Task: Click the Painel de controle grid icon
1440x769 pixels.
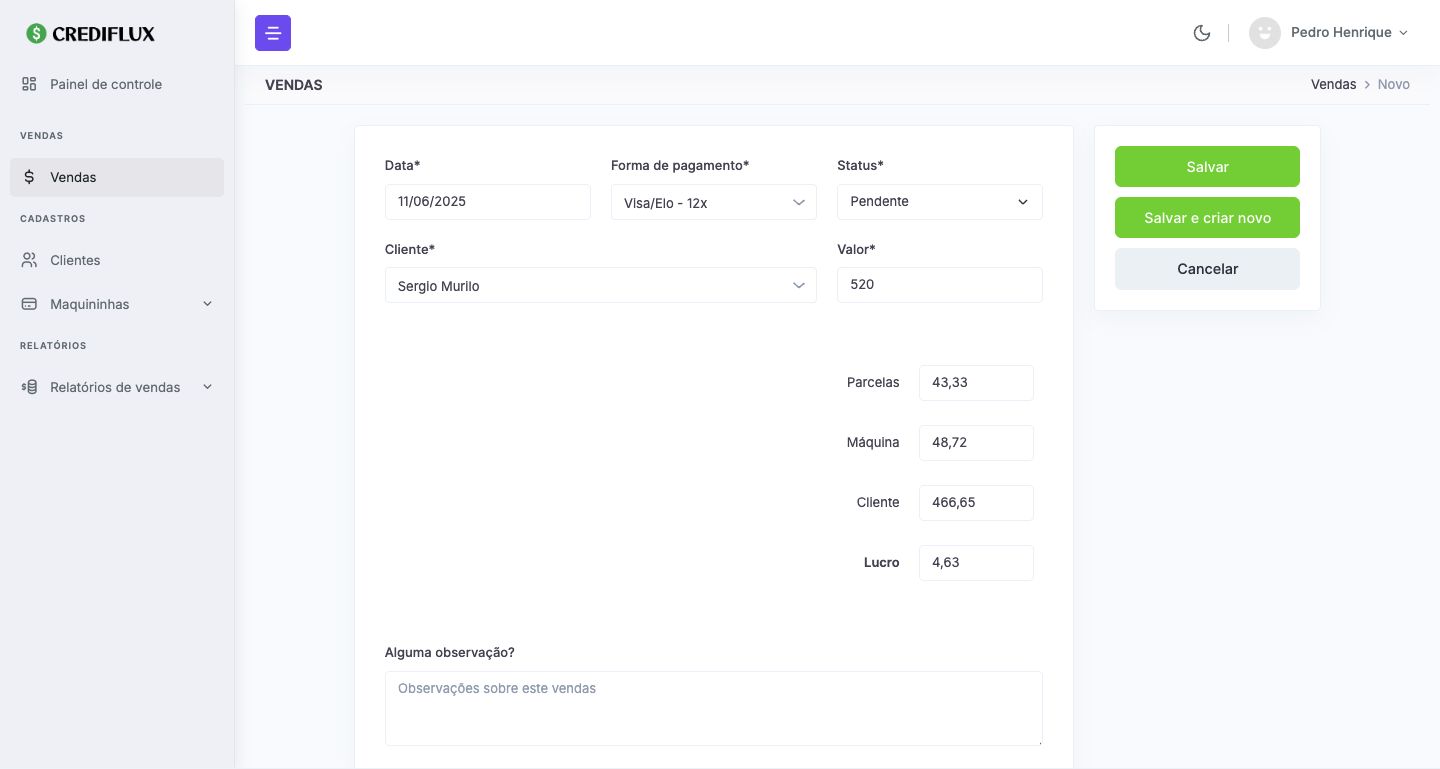Action: point(29,84)
